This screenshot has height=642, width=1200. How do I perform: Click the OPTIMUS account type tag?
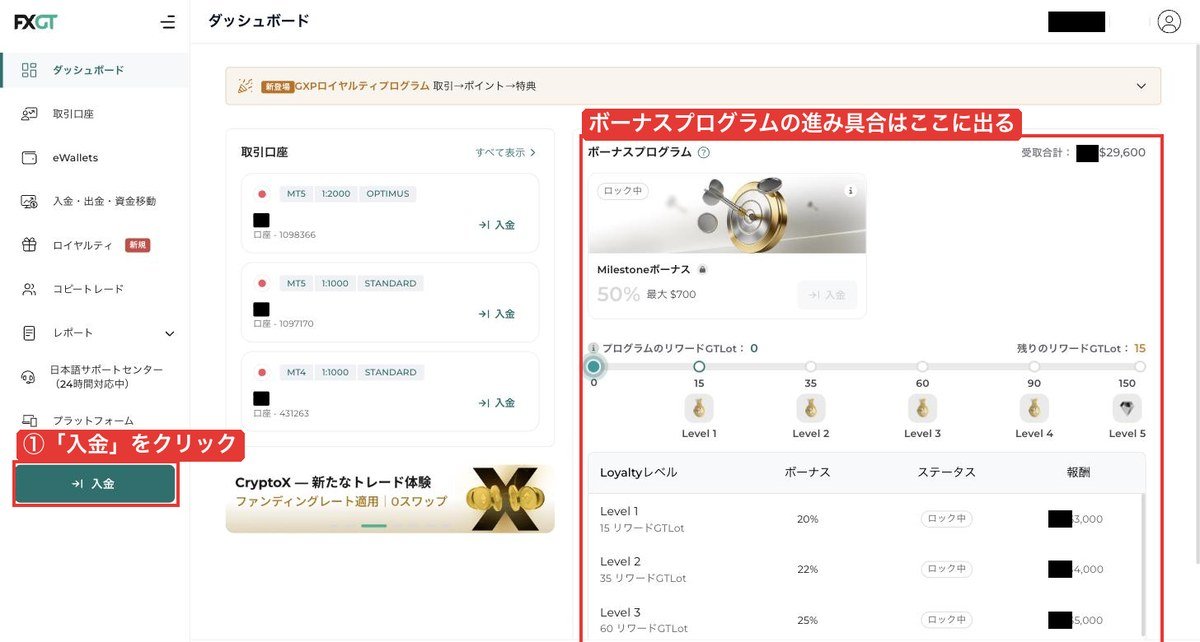(x=387, y=194)
